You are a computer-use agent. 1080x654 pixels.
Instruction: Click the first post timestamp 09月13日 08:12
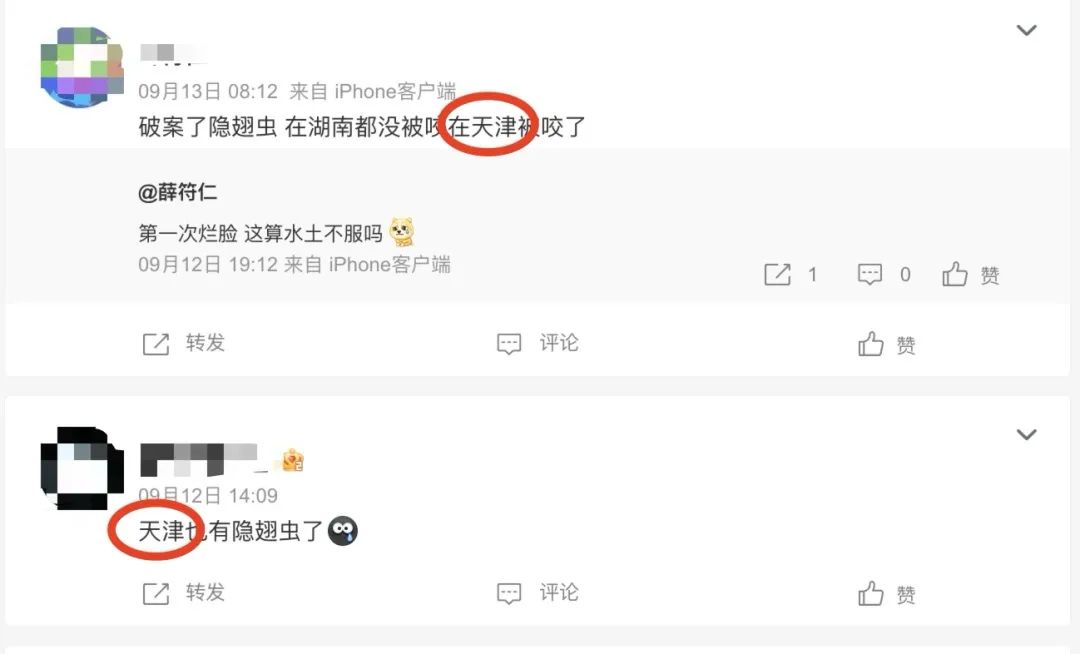[x=208, y=92]
